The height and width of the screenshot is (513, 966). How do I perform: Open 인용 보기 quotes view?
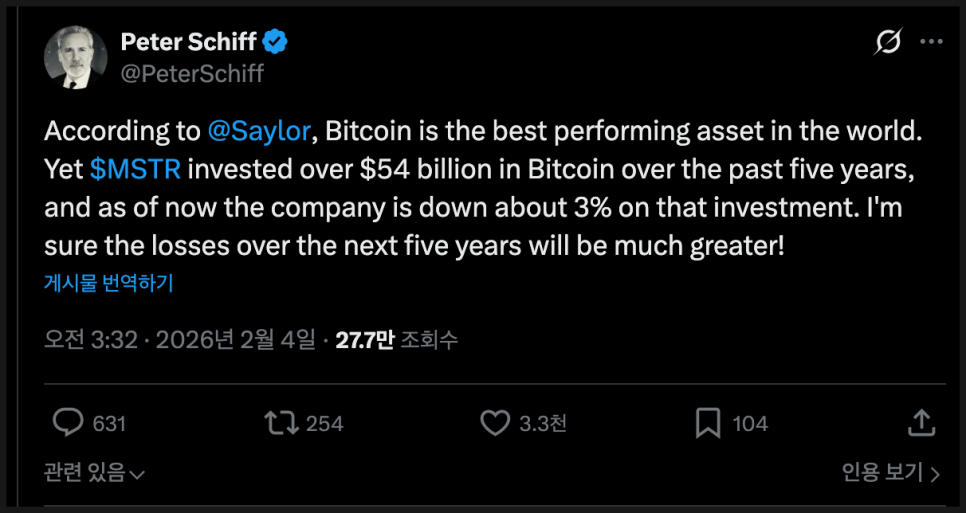pyautogui.click(x=890, y=472)
